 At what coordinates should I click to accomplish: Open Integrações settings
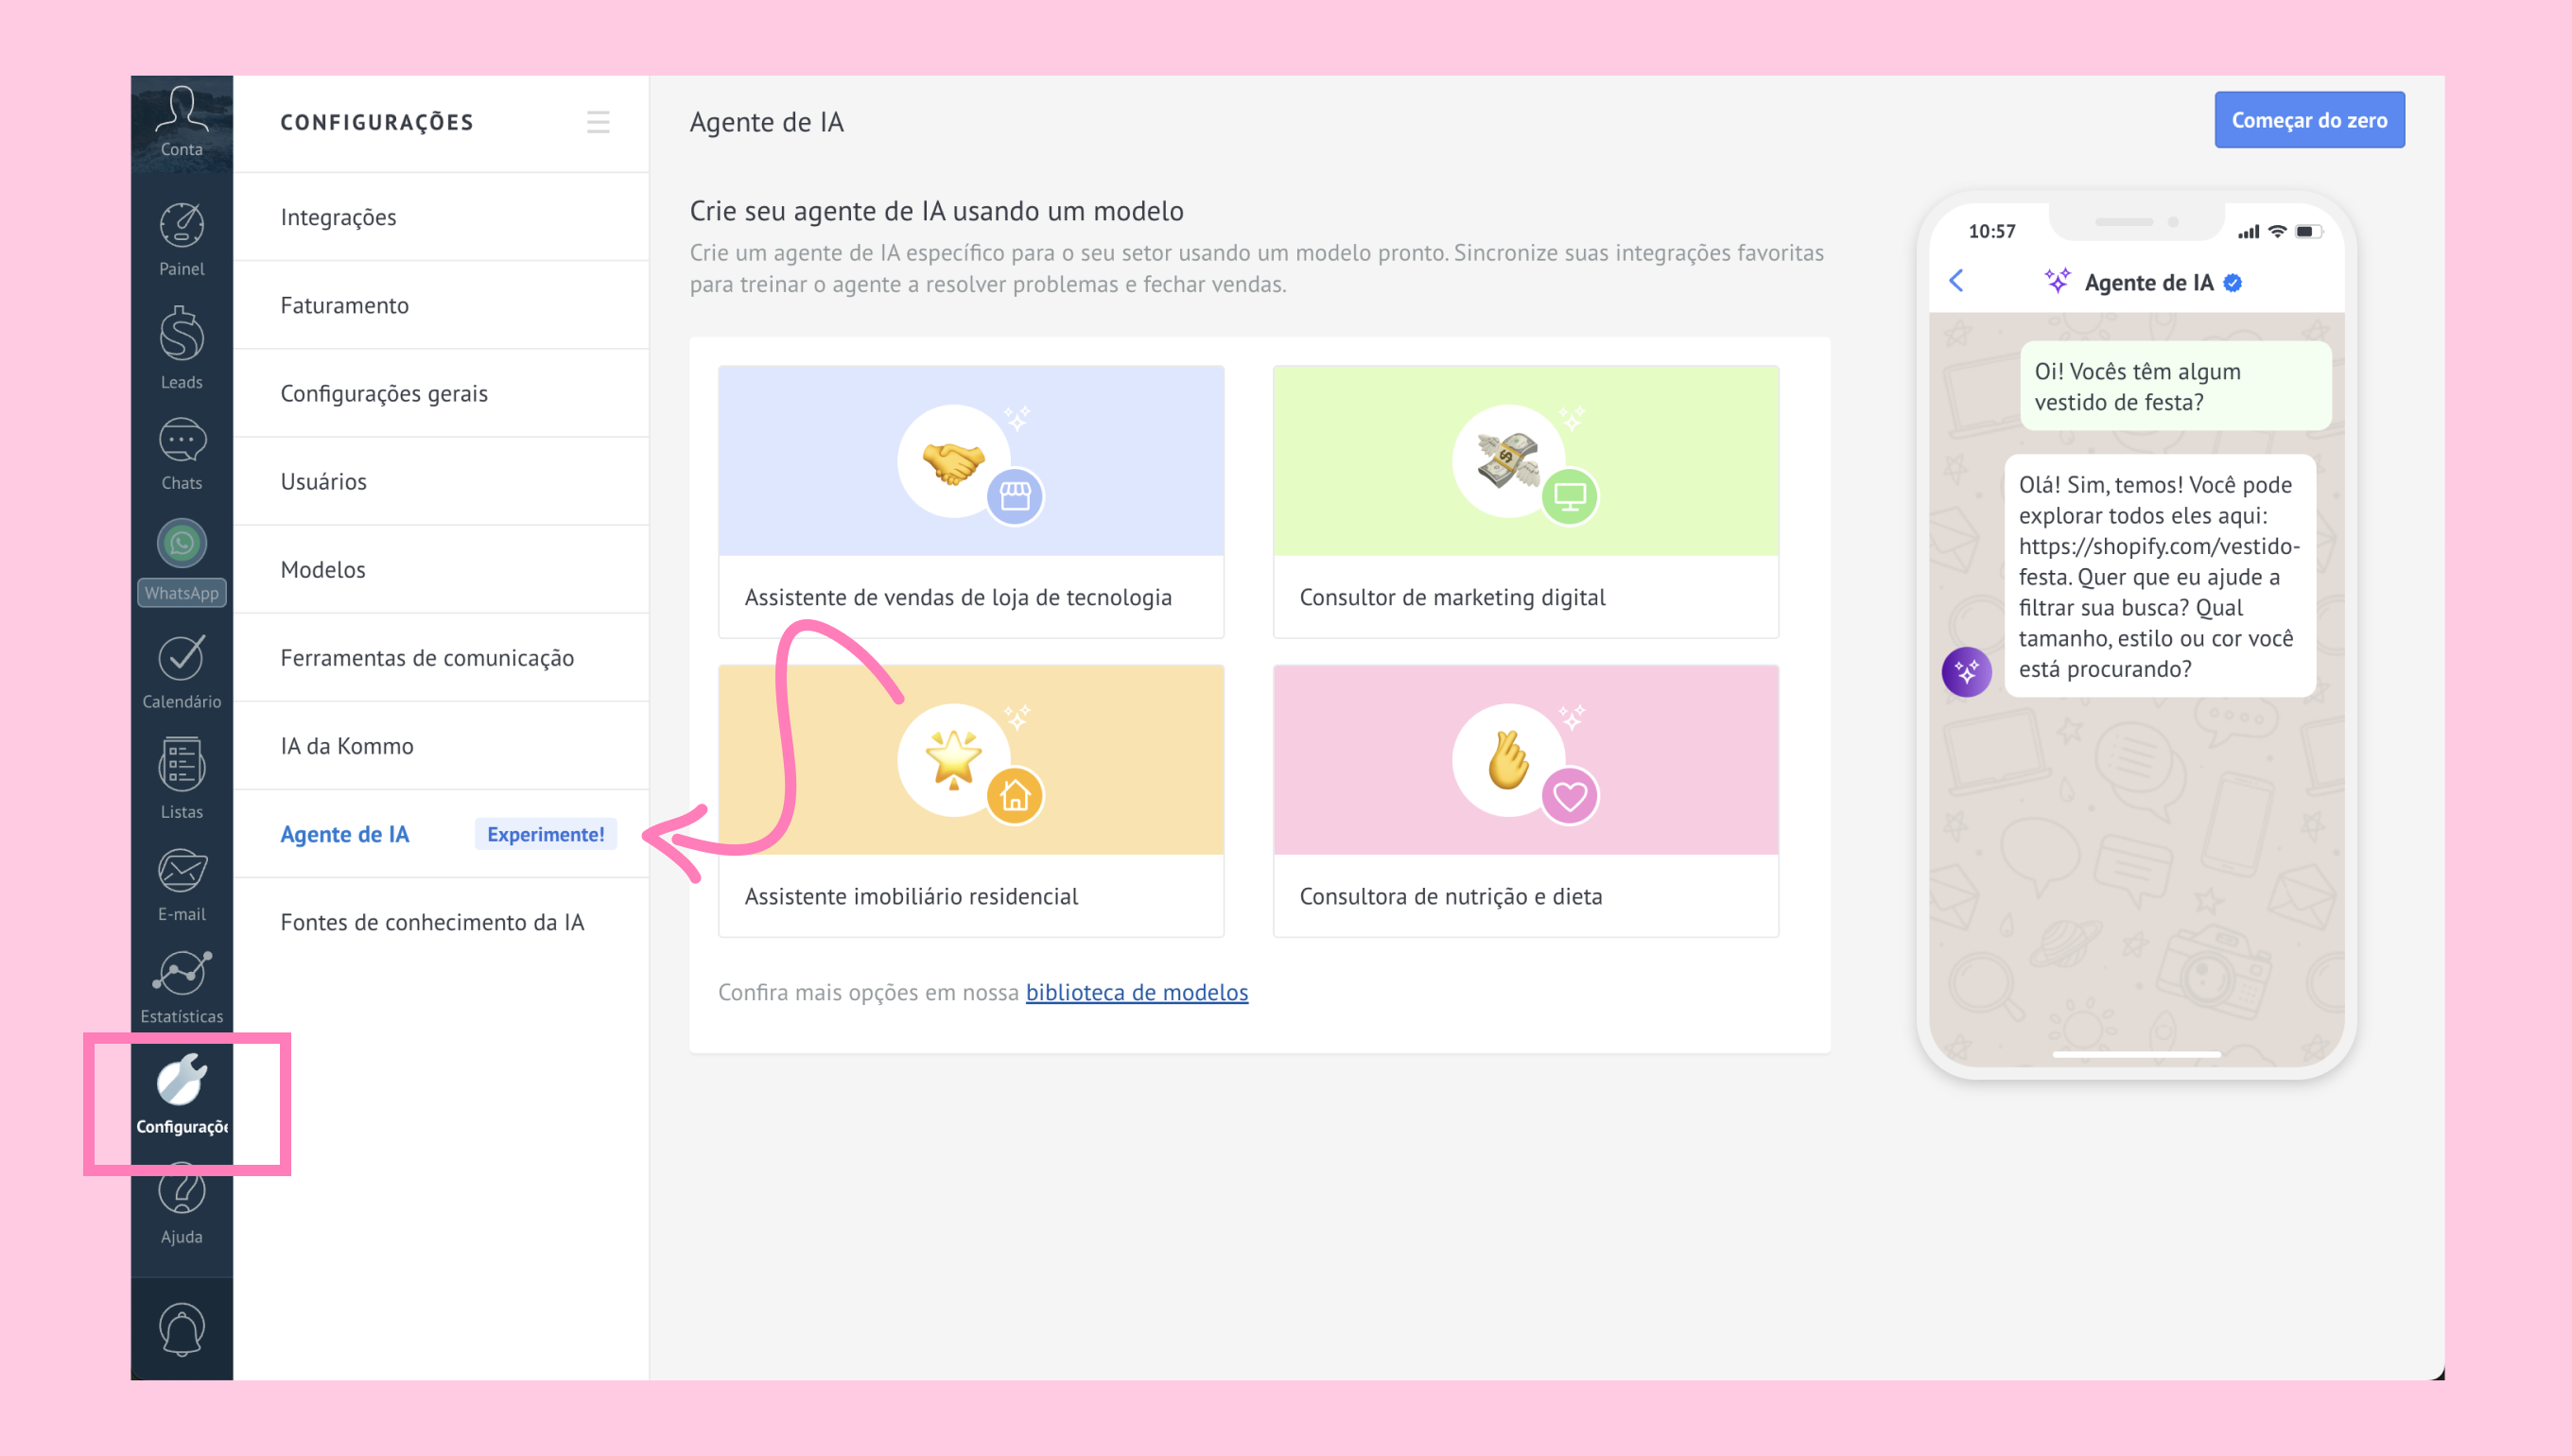coord(441,217)
